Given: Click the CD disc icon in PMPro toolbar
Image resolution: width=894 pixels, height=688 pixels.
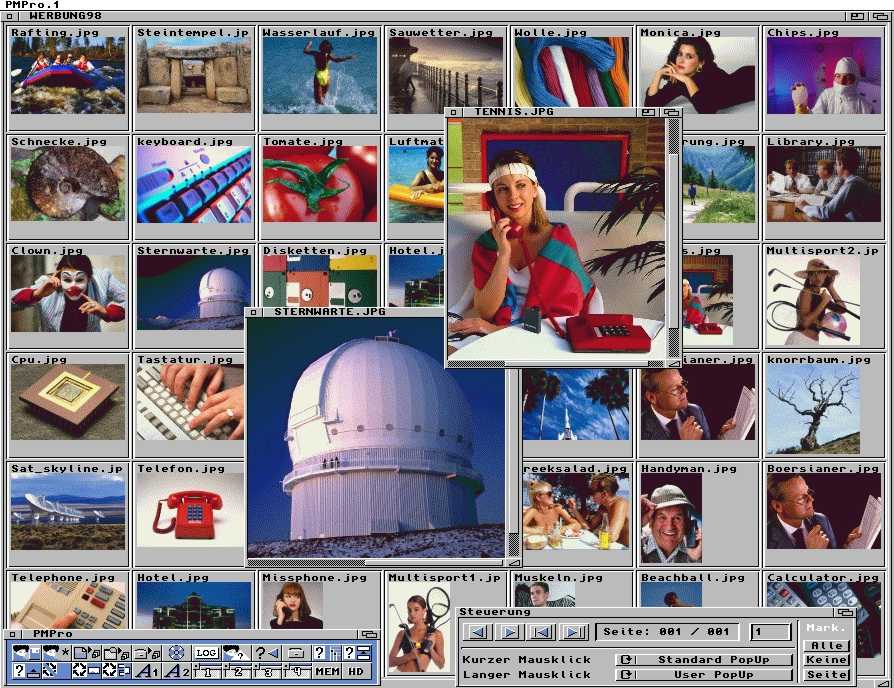Looking at the screenshot, I should (x=176, y=653).
